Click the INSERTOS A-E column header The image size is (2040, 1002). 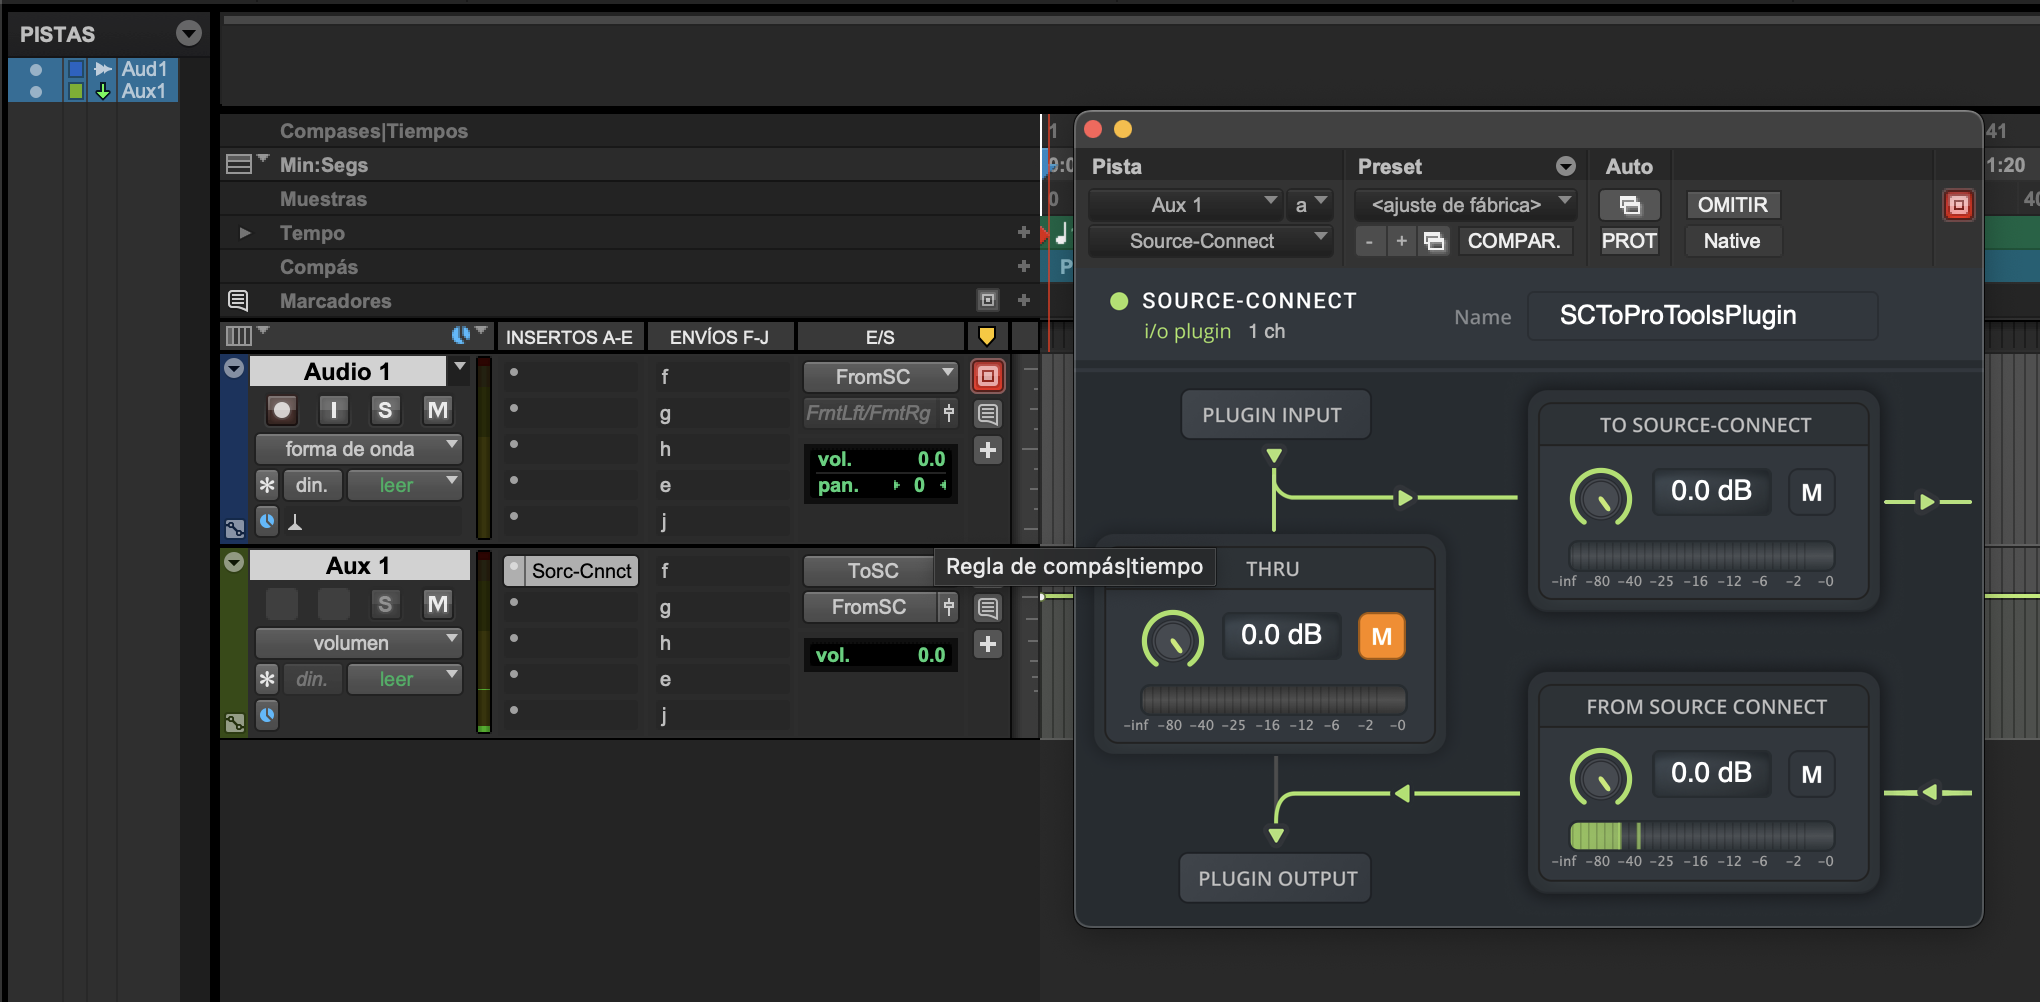click(569, 337)
